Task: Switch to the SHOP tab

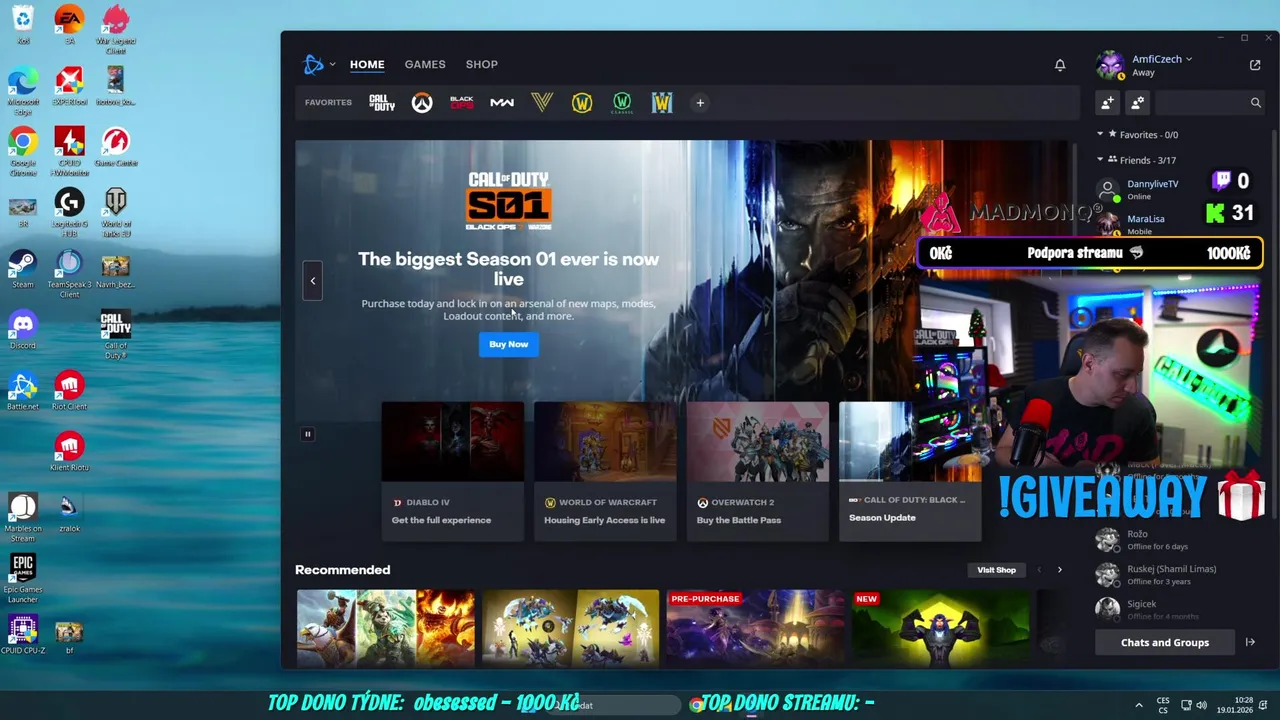Action: click(481, 64)
